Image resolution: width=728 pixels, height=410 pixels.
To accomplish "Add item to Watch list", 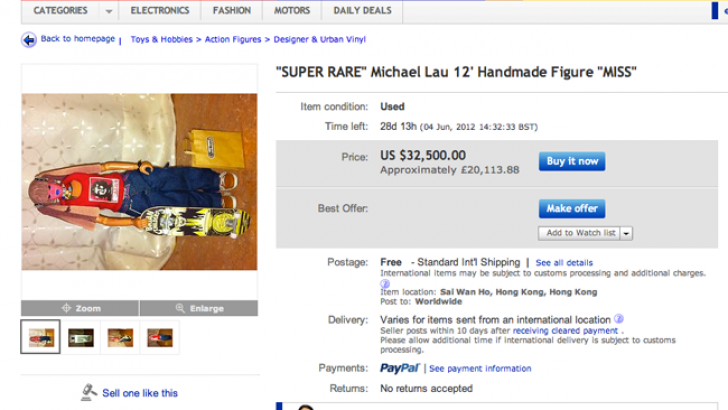I will click(x=579, y=233).
